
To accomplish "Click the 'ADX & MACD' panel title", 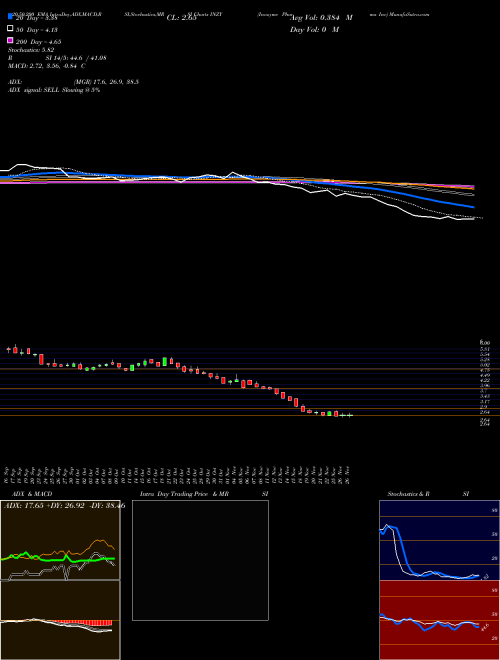I will [32, 494].
